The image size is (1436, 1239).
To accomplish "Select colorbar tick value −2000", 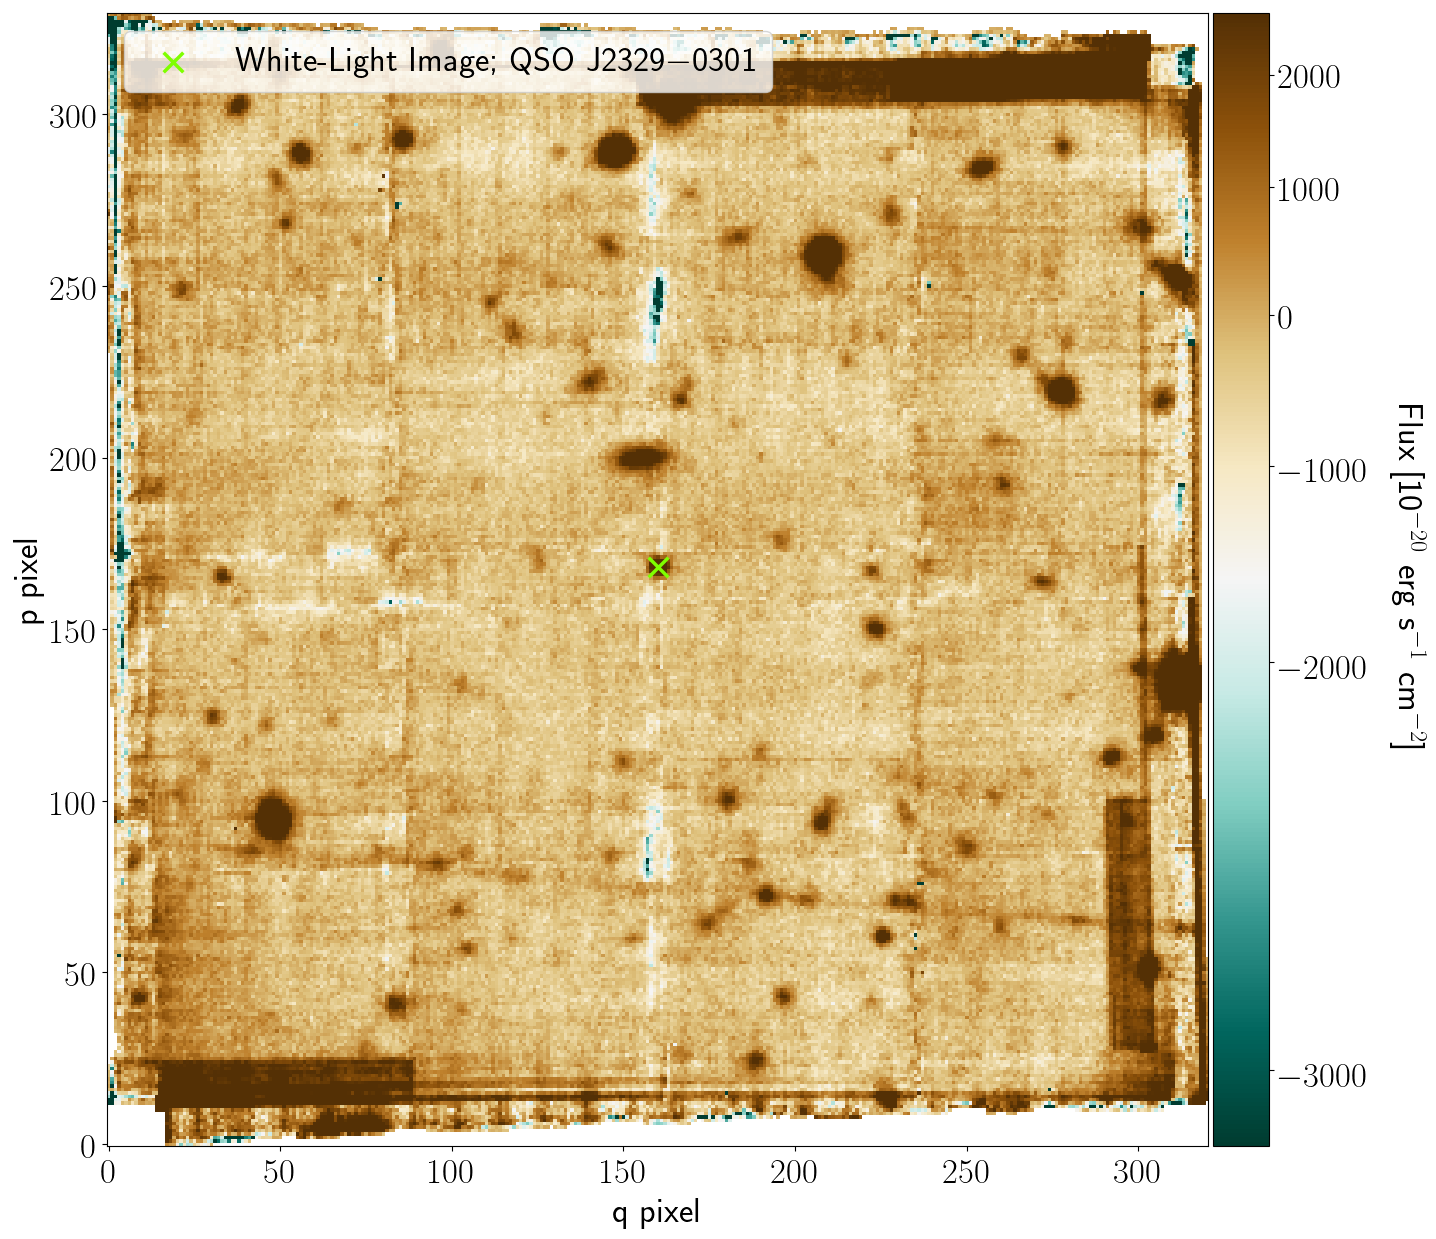I will [1321, 667].
